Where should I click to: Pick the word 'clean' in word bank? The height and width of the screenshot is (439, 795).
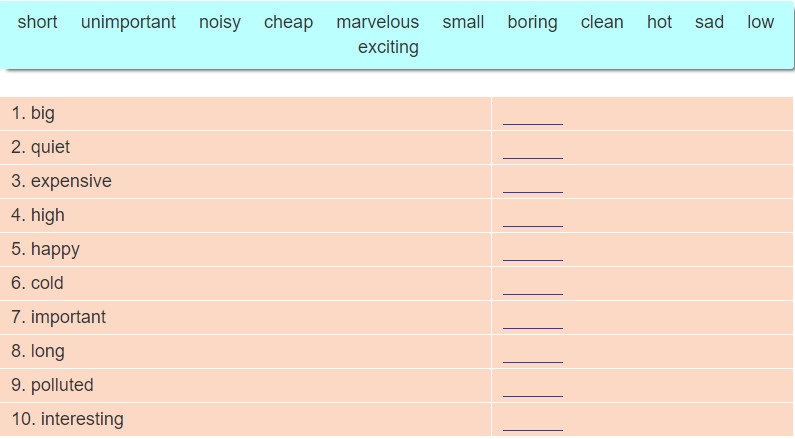pos(602,22)
